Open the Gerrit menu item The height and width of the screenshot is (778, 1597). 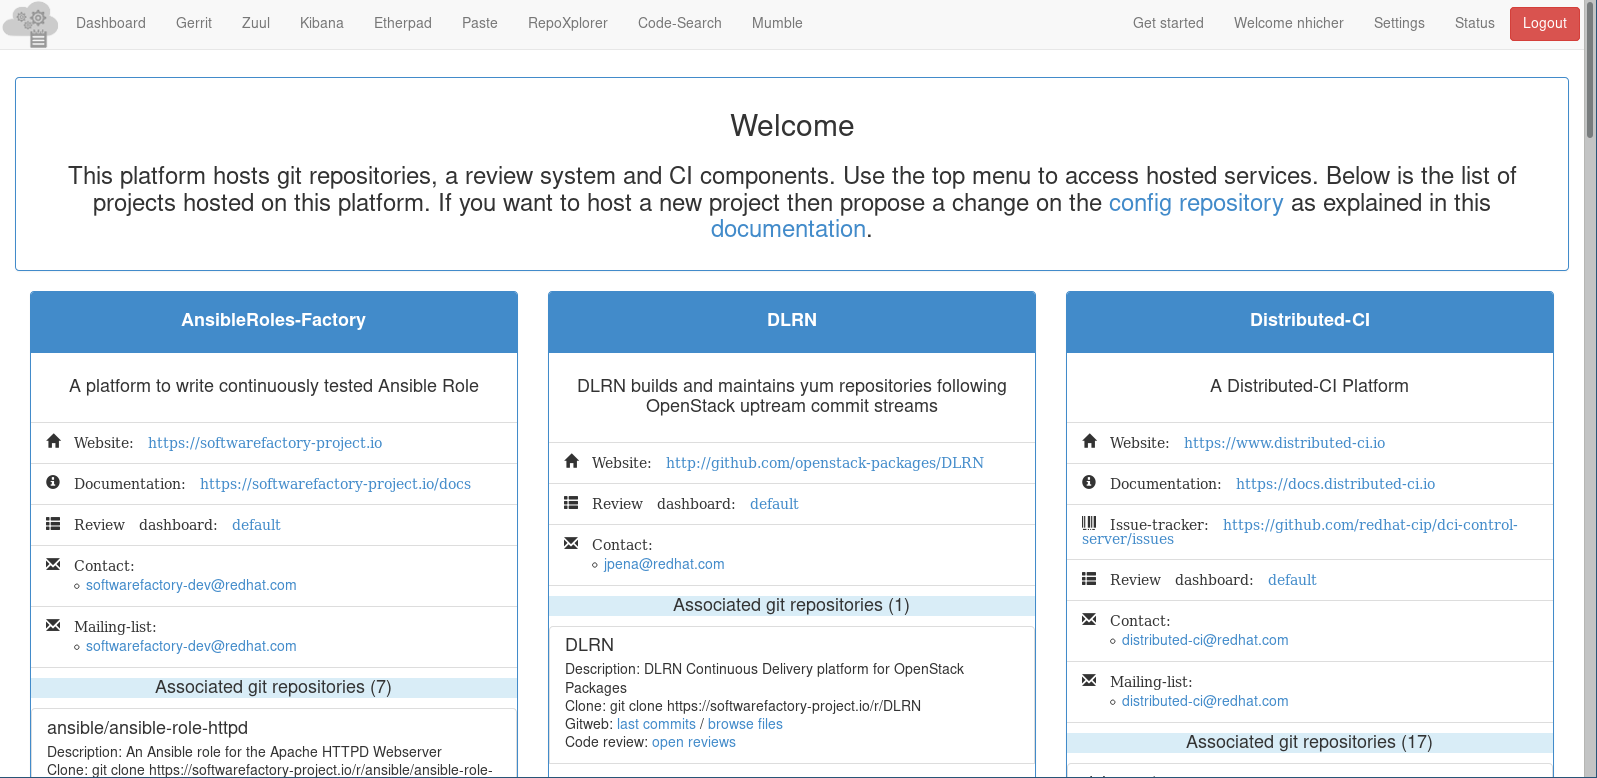pyautogui.click(x=194, y=23)
